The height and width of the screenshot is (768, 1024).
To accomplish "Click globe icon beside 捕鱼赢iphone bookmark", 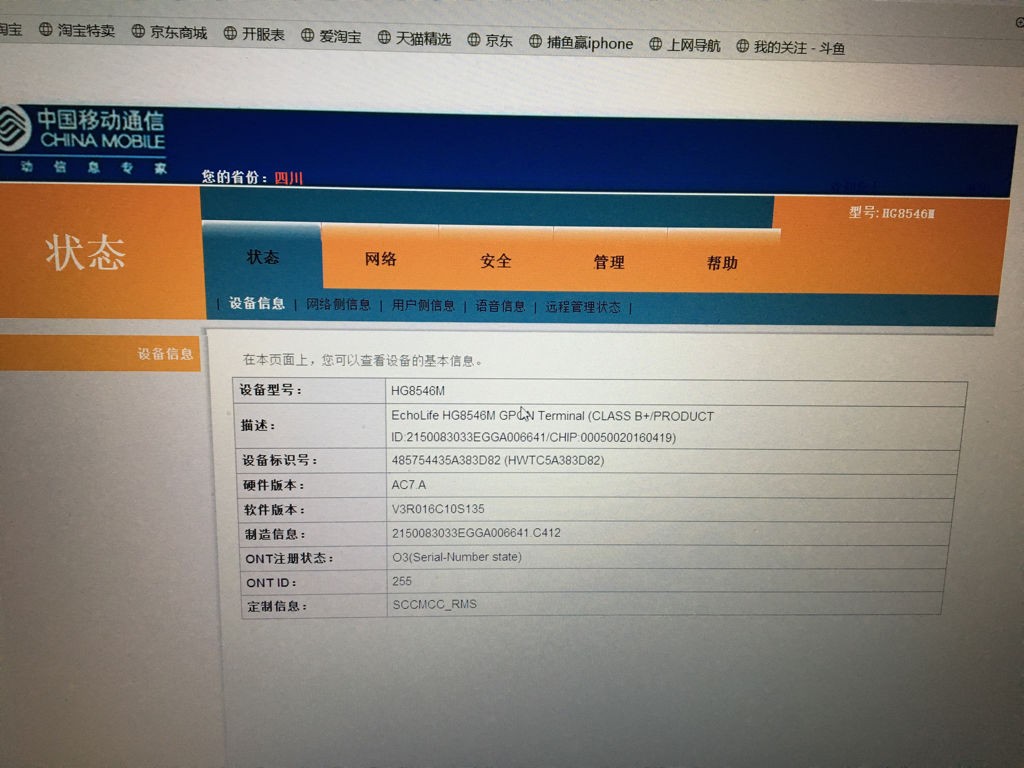I will pyautogui.click(x=536, y=42).
